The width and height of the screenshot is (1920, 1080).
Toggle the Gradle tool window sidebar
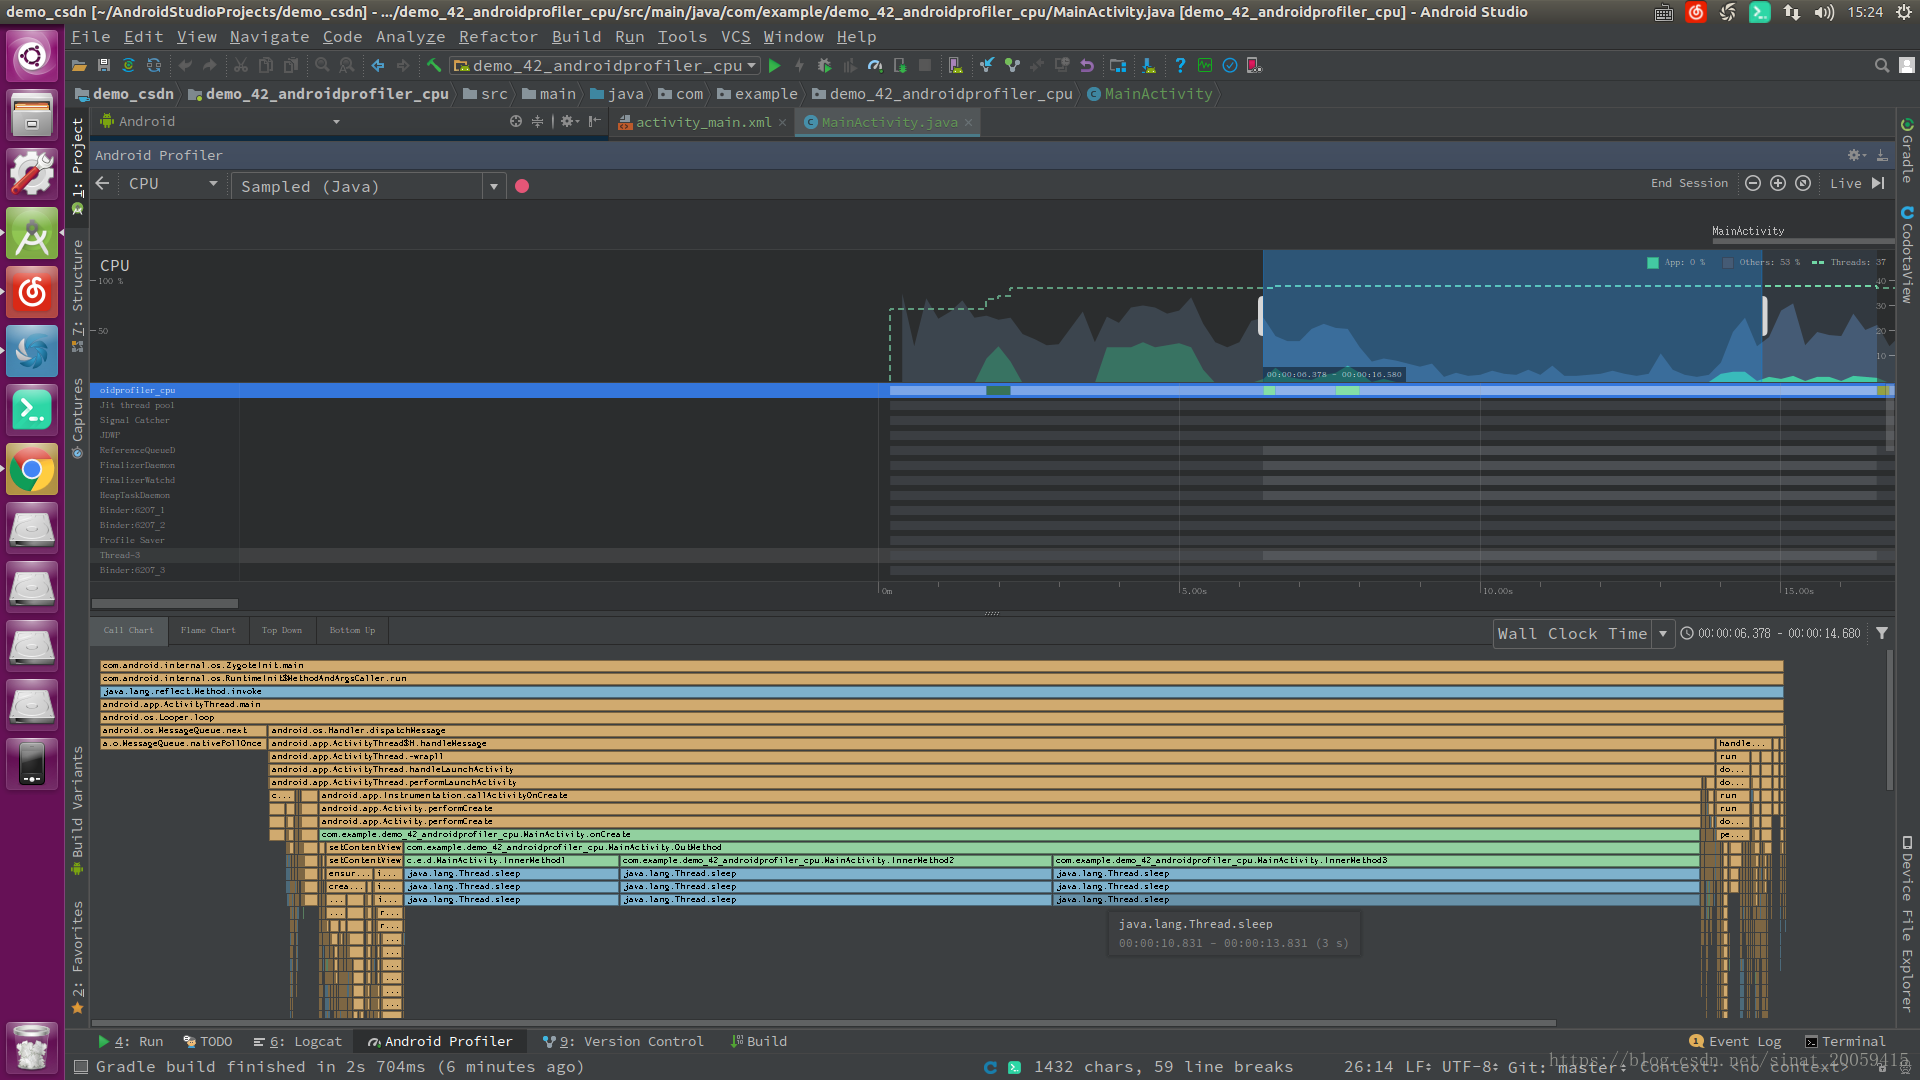coord(1907,150)
